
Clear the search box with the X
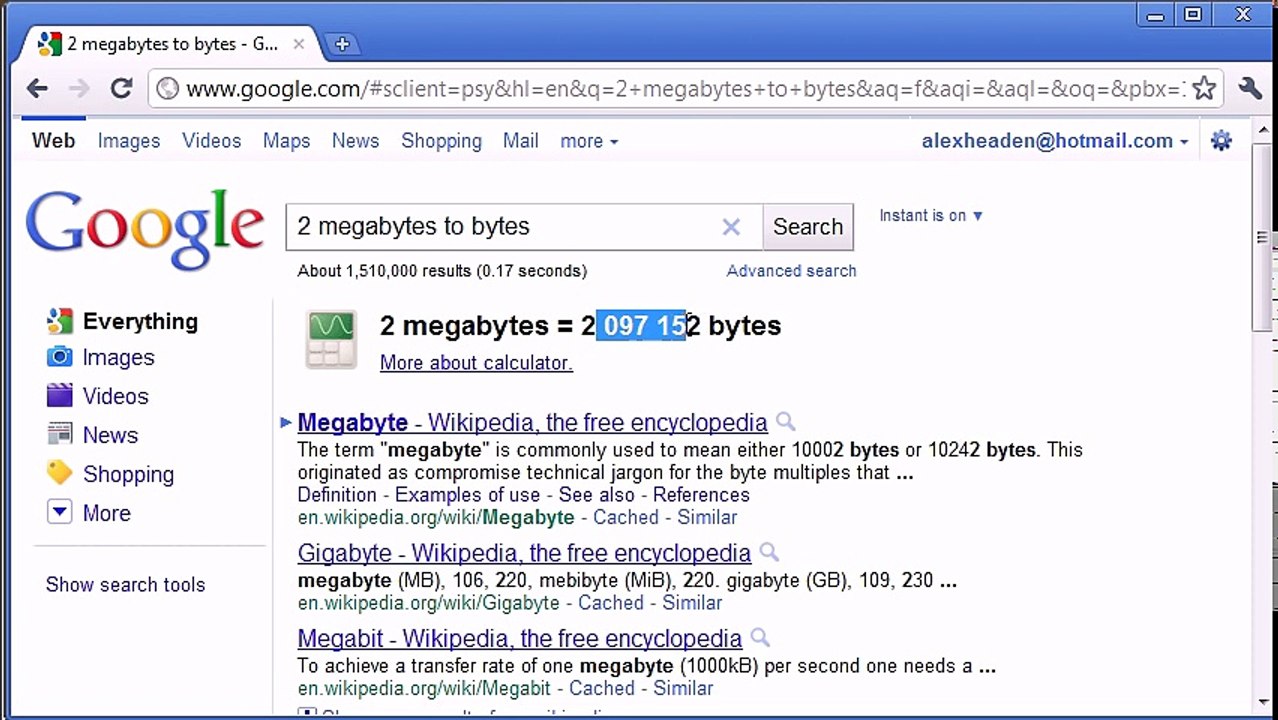click(731, 227)
